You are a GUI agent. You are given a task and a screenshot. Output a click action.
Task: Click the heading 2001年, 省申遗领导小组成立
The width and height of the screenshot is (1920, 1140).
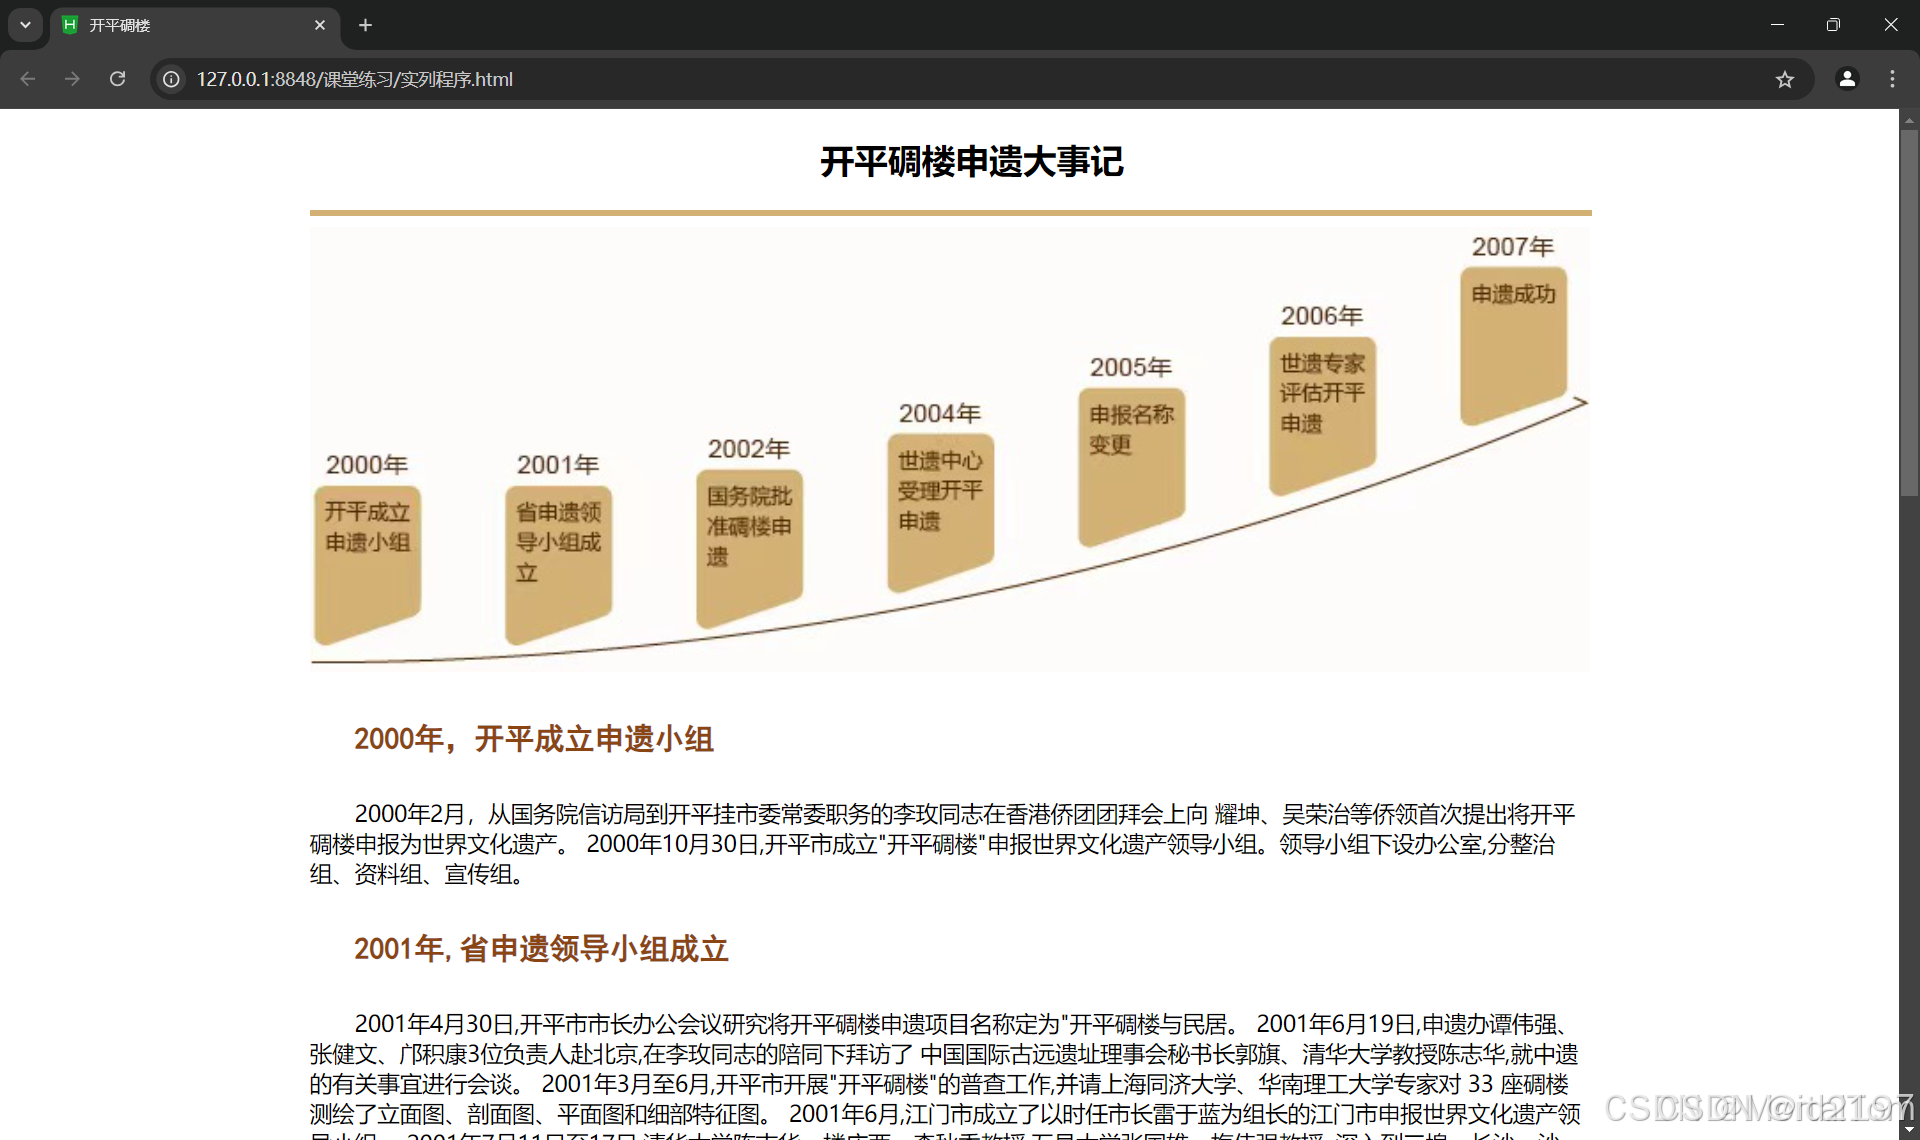[x=541, y=948]
